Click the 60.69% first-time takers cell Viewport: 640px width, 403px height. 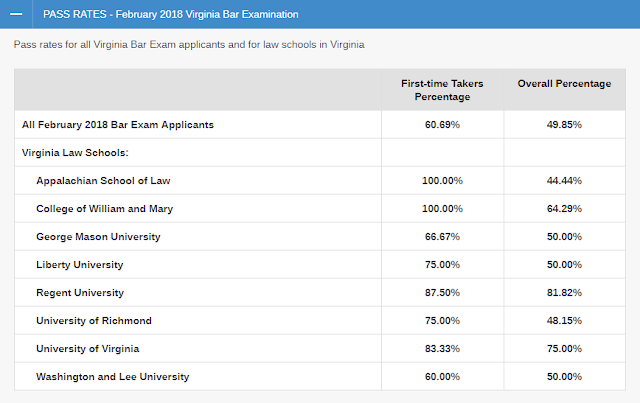tap(442, 125)
